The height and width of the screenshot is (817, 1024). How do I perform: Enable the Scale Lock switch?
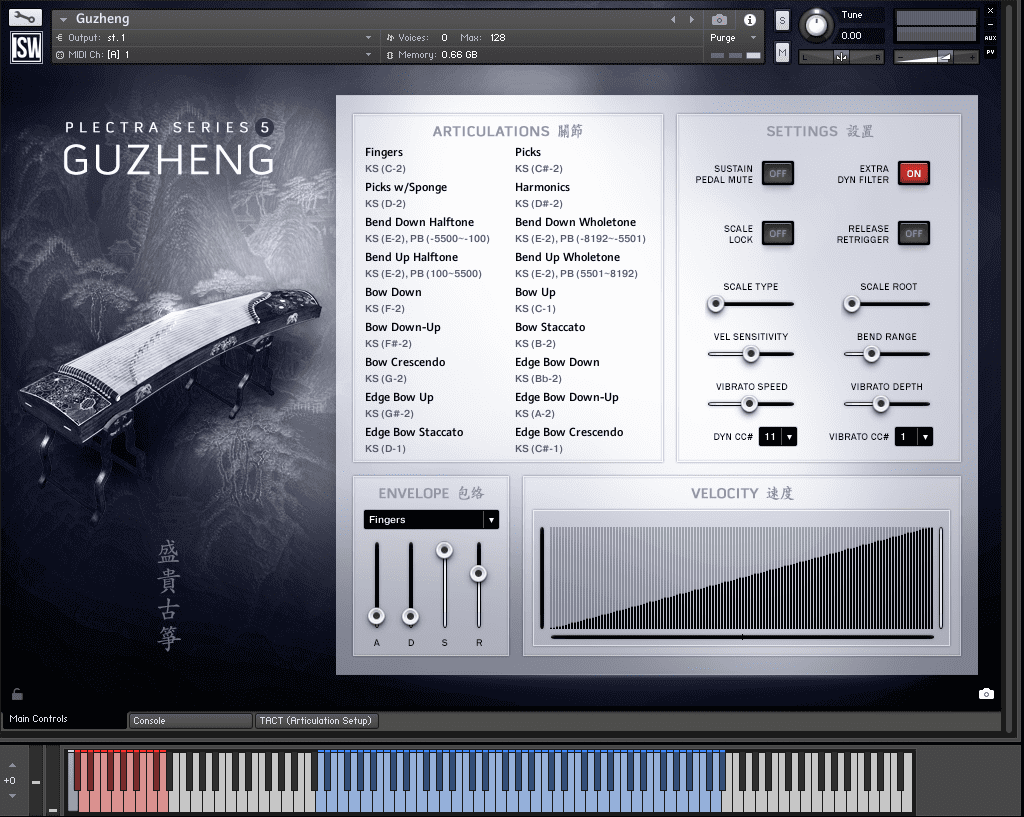(778, 234)
